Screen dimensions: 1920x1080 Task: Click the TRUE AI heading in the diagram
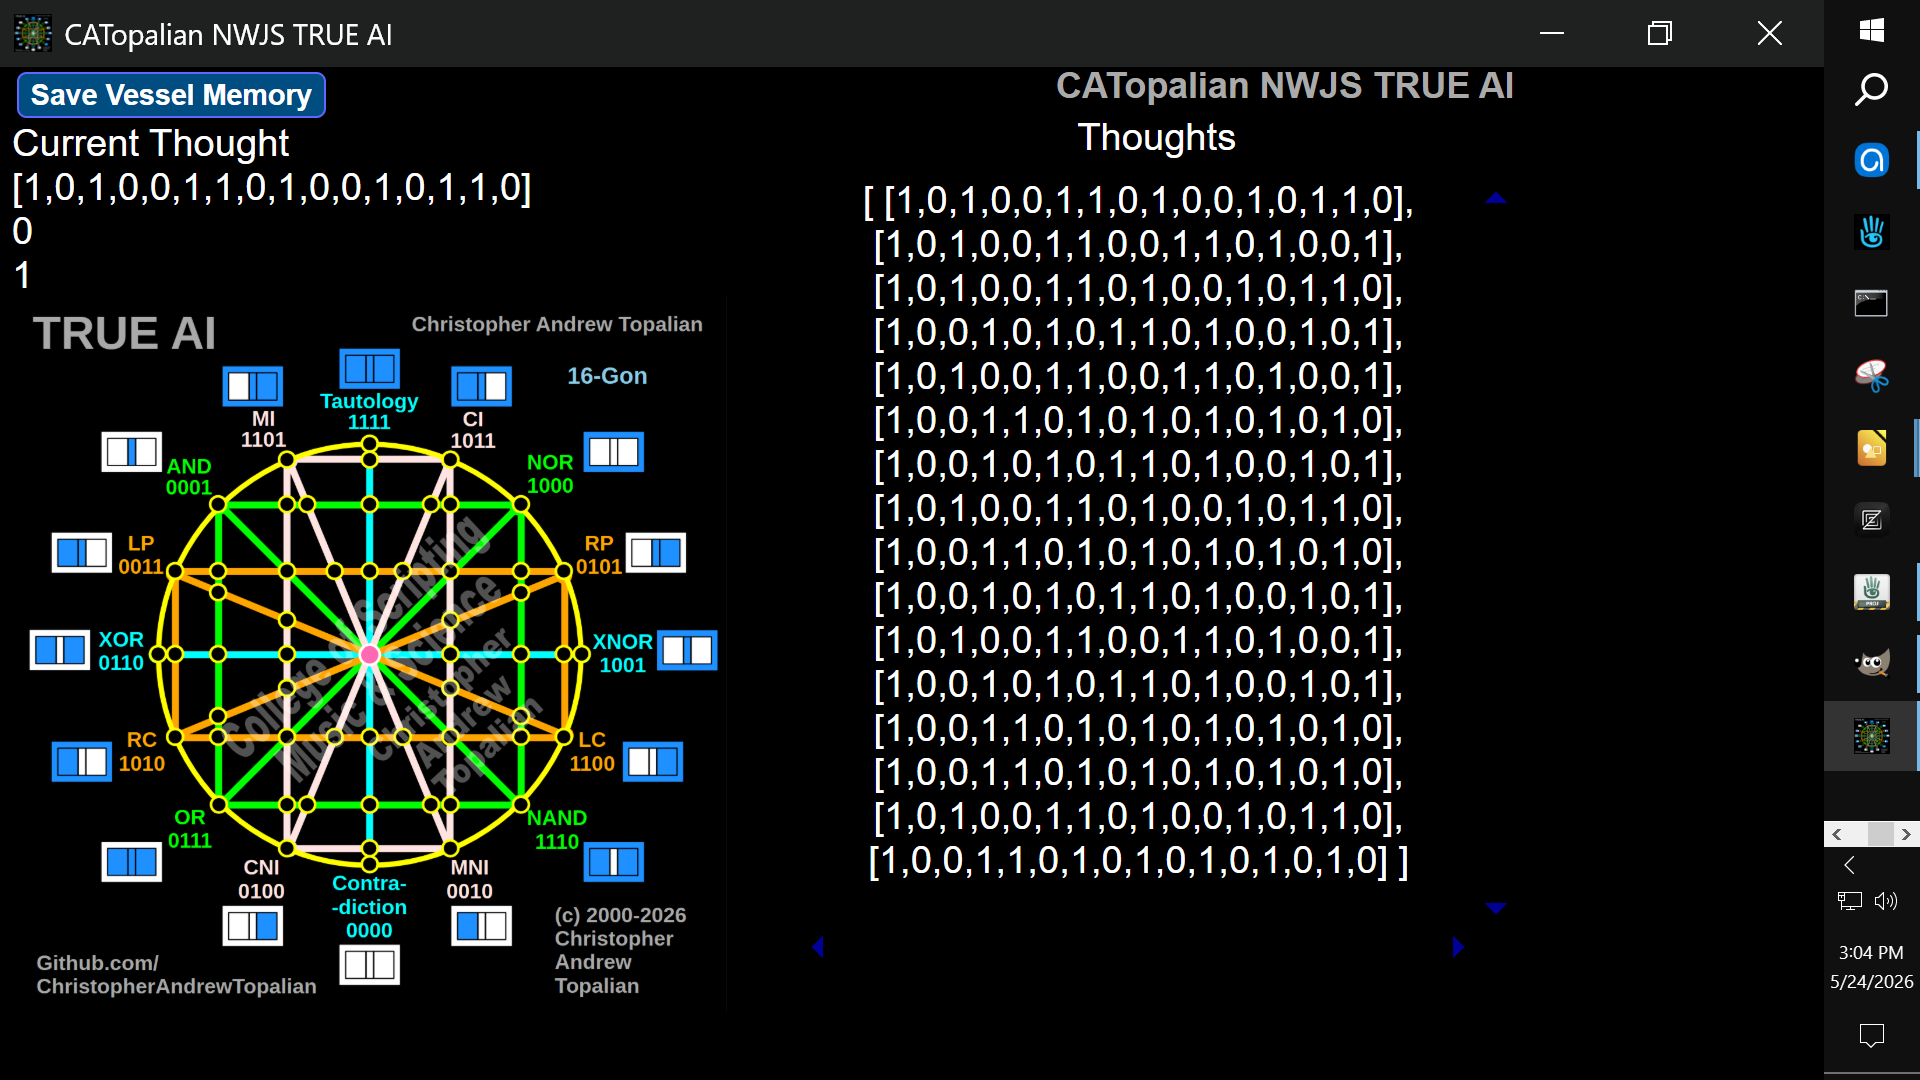[124, 333]
